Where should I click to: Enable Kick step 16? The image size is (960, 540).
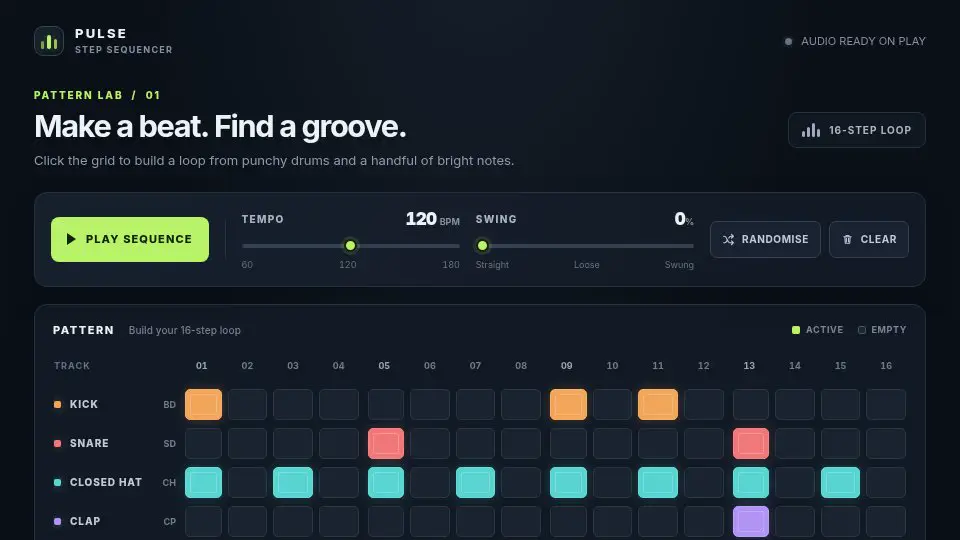[886, 404]
